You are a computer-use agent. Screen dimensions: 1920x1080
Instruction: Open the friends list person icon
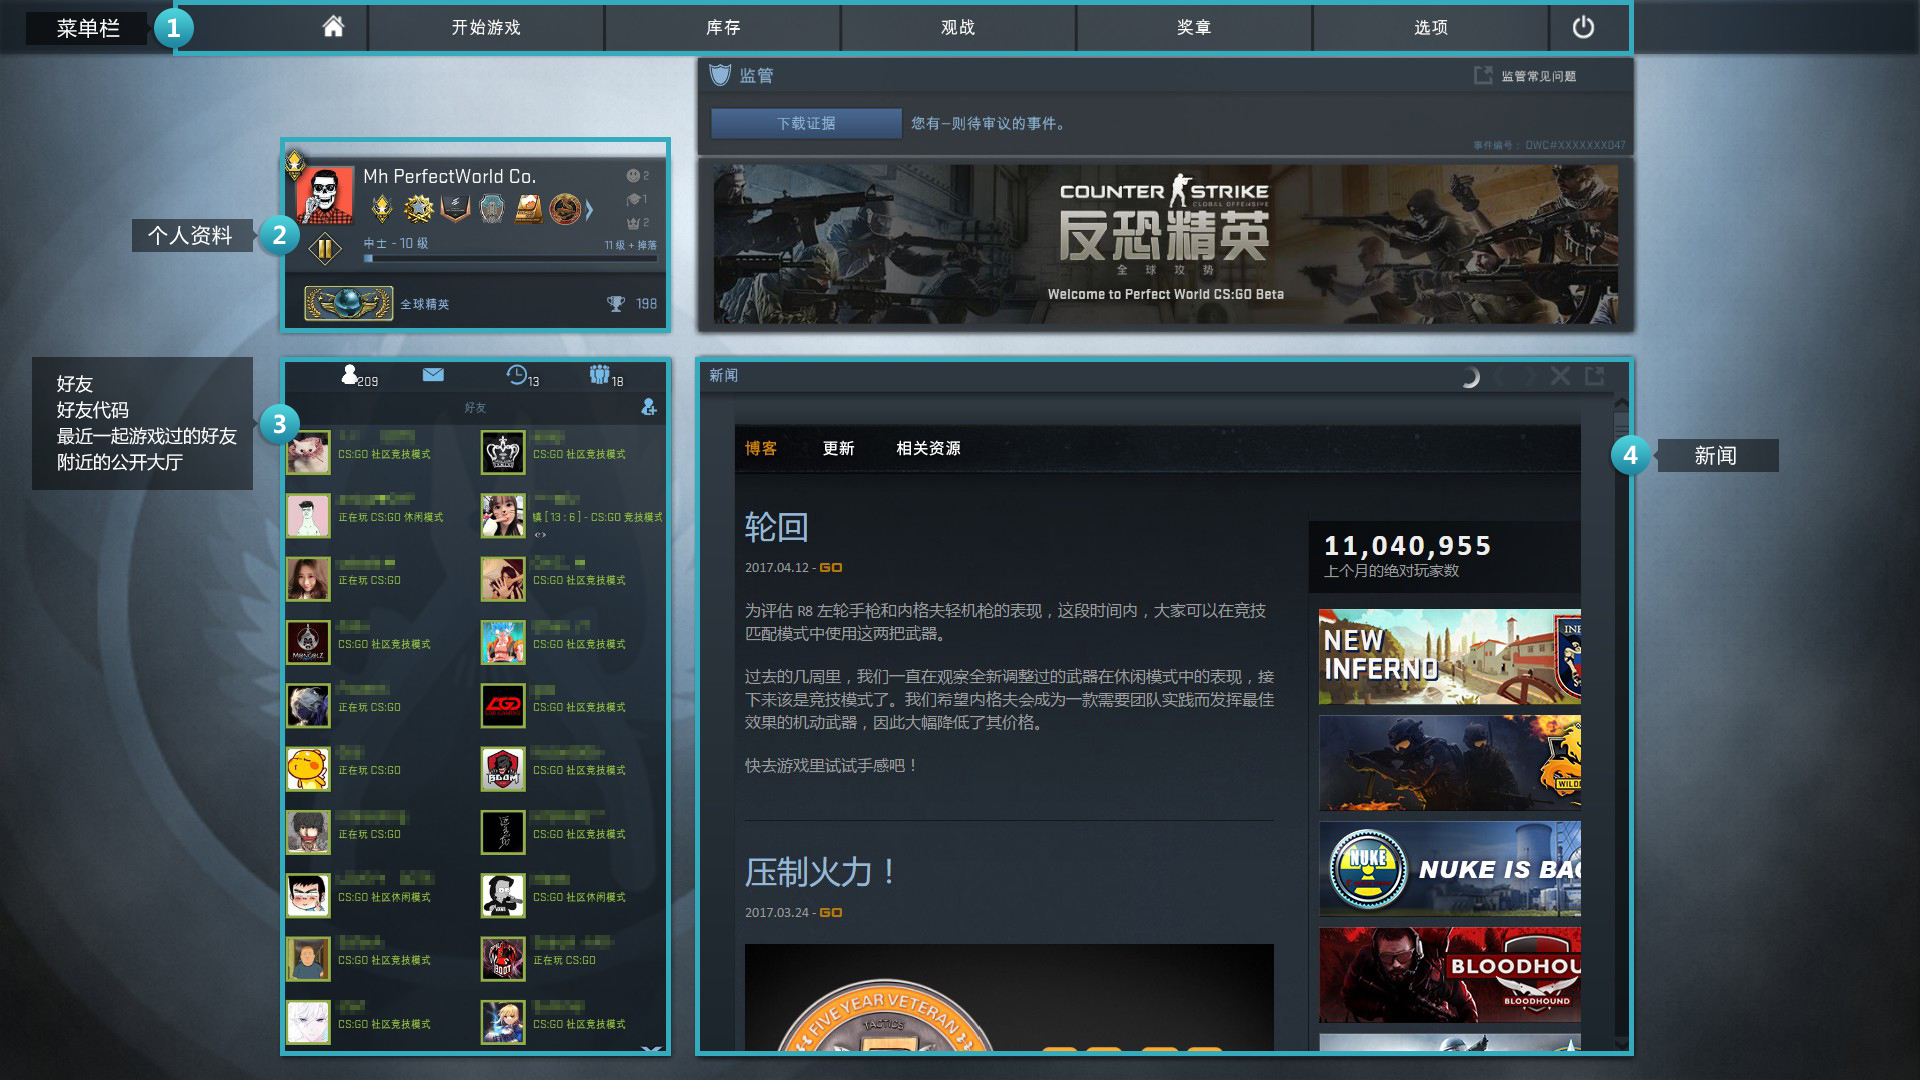click(350, 375)
